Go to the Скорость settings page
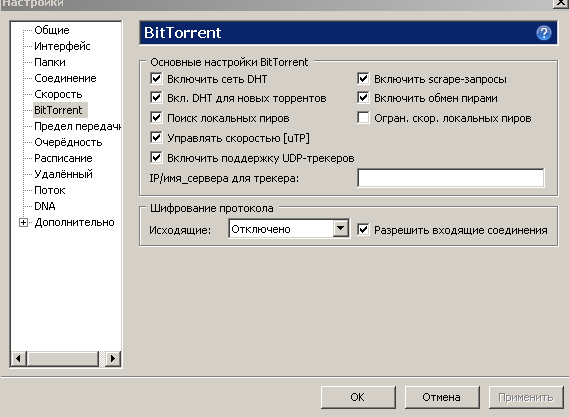The image size is (569, 417). click(58, 94)
